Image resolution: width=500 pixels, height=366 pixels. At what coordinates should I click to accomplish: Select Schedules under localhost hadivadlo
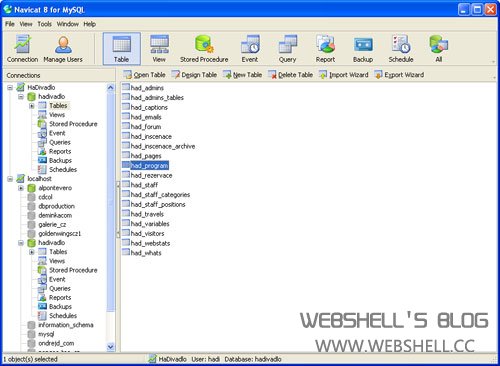tap(63, 316)
